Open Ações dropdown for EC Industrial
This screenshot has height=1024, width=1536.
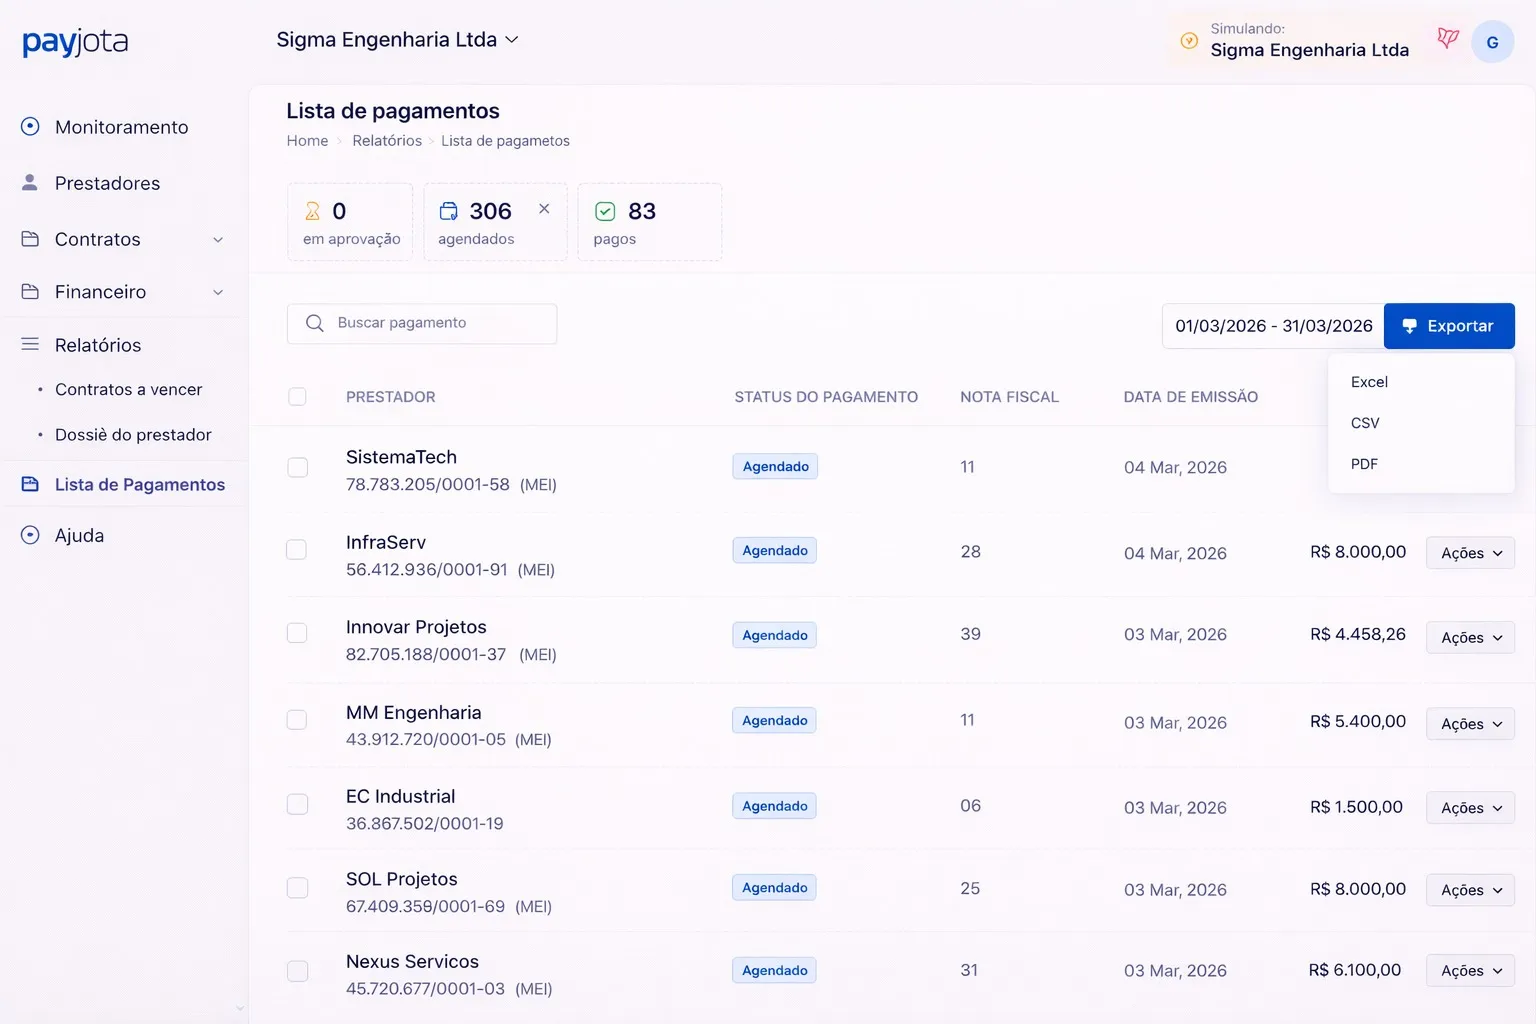coord(1470,807)
